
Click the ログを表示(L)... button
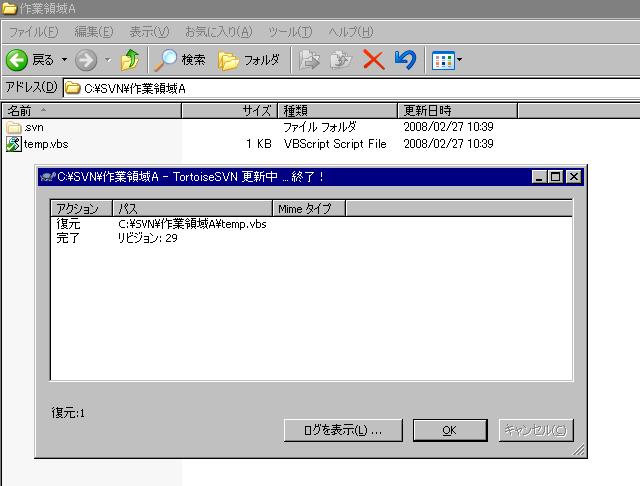click(x=343, y=430)
